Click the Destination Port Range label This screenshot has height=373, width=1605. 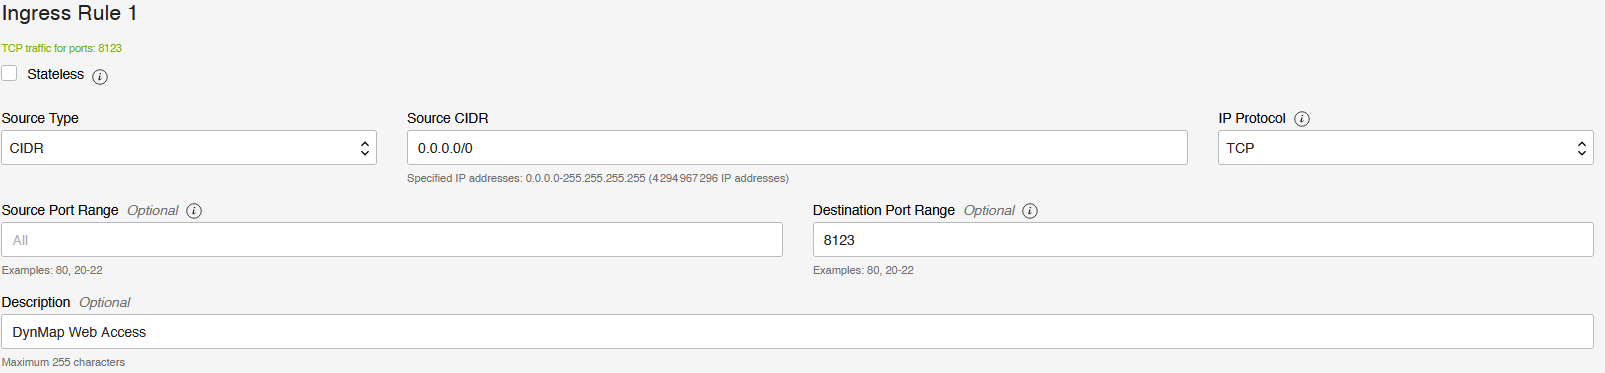[x=884, y=210]
